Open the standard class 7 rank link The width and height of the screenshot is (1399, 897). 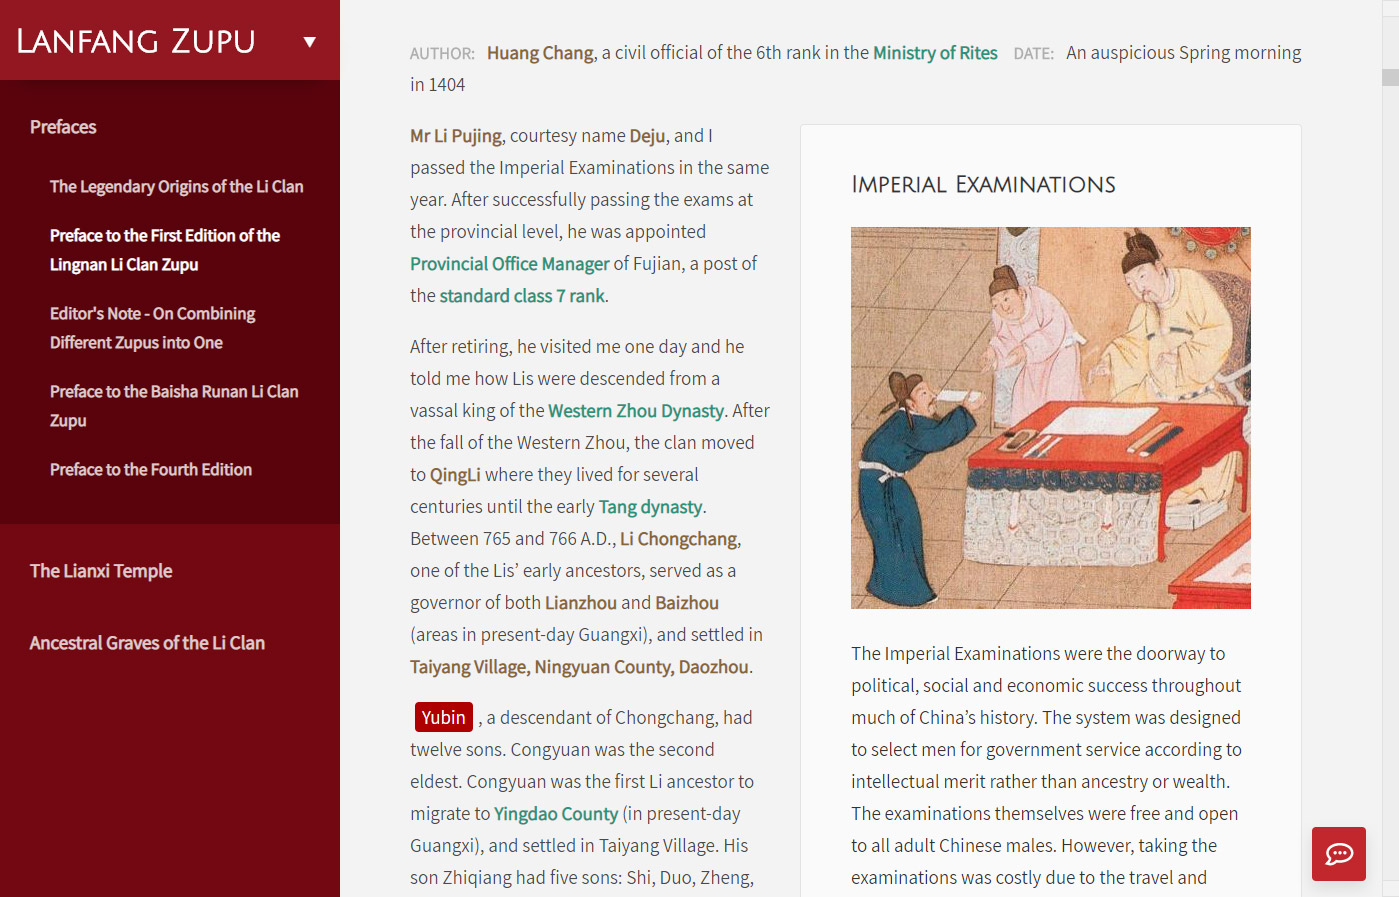522,296
